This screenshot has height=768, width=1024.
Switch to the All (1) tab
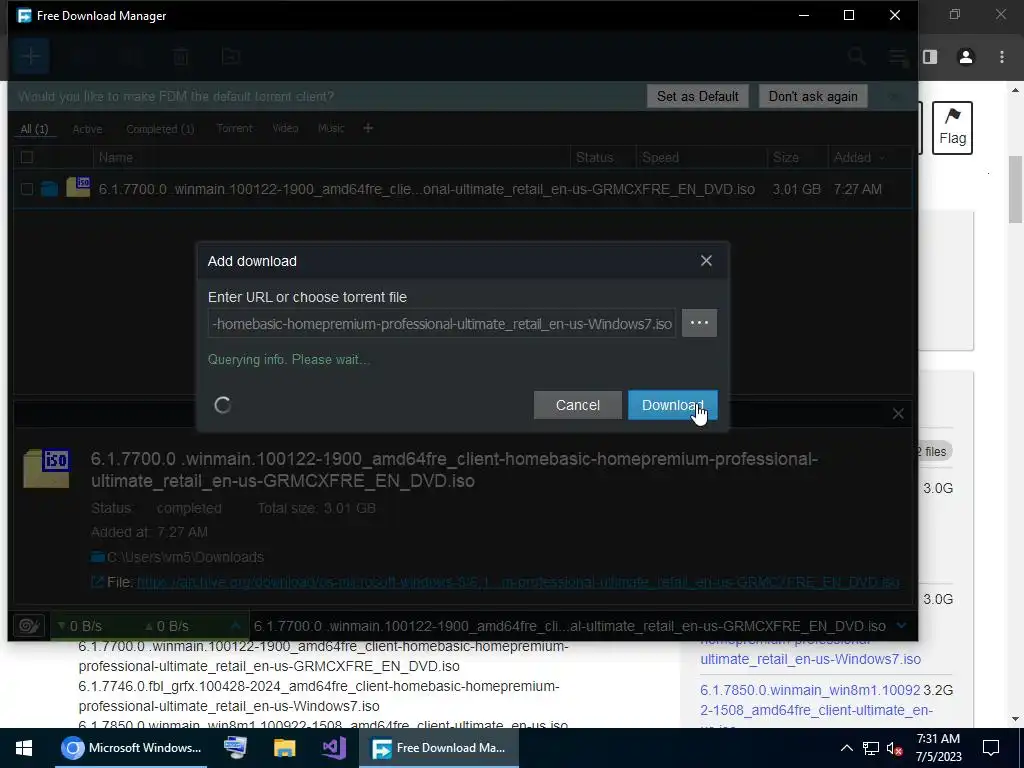click(34, 129)
